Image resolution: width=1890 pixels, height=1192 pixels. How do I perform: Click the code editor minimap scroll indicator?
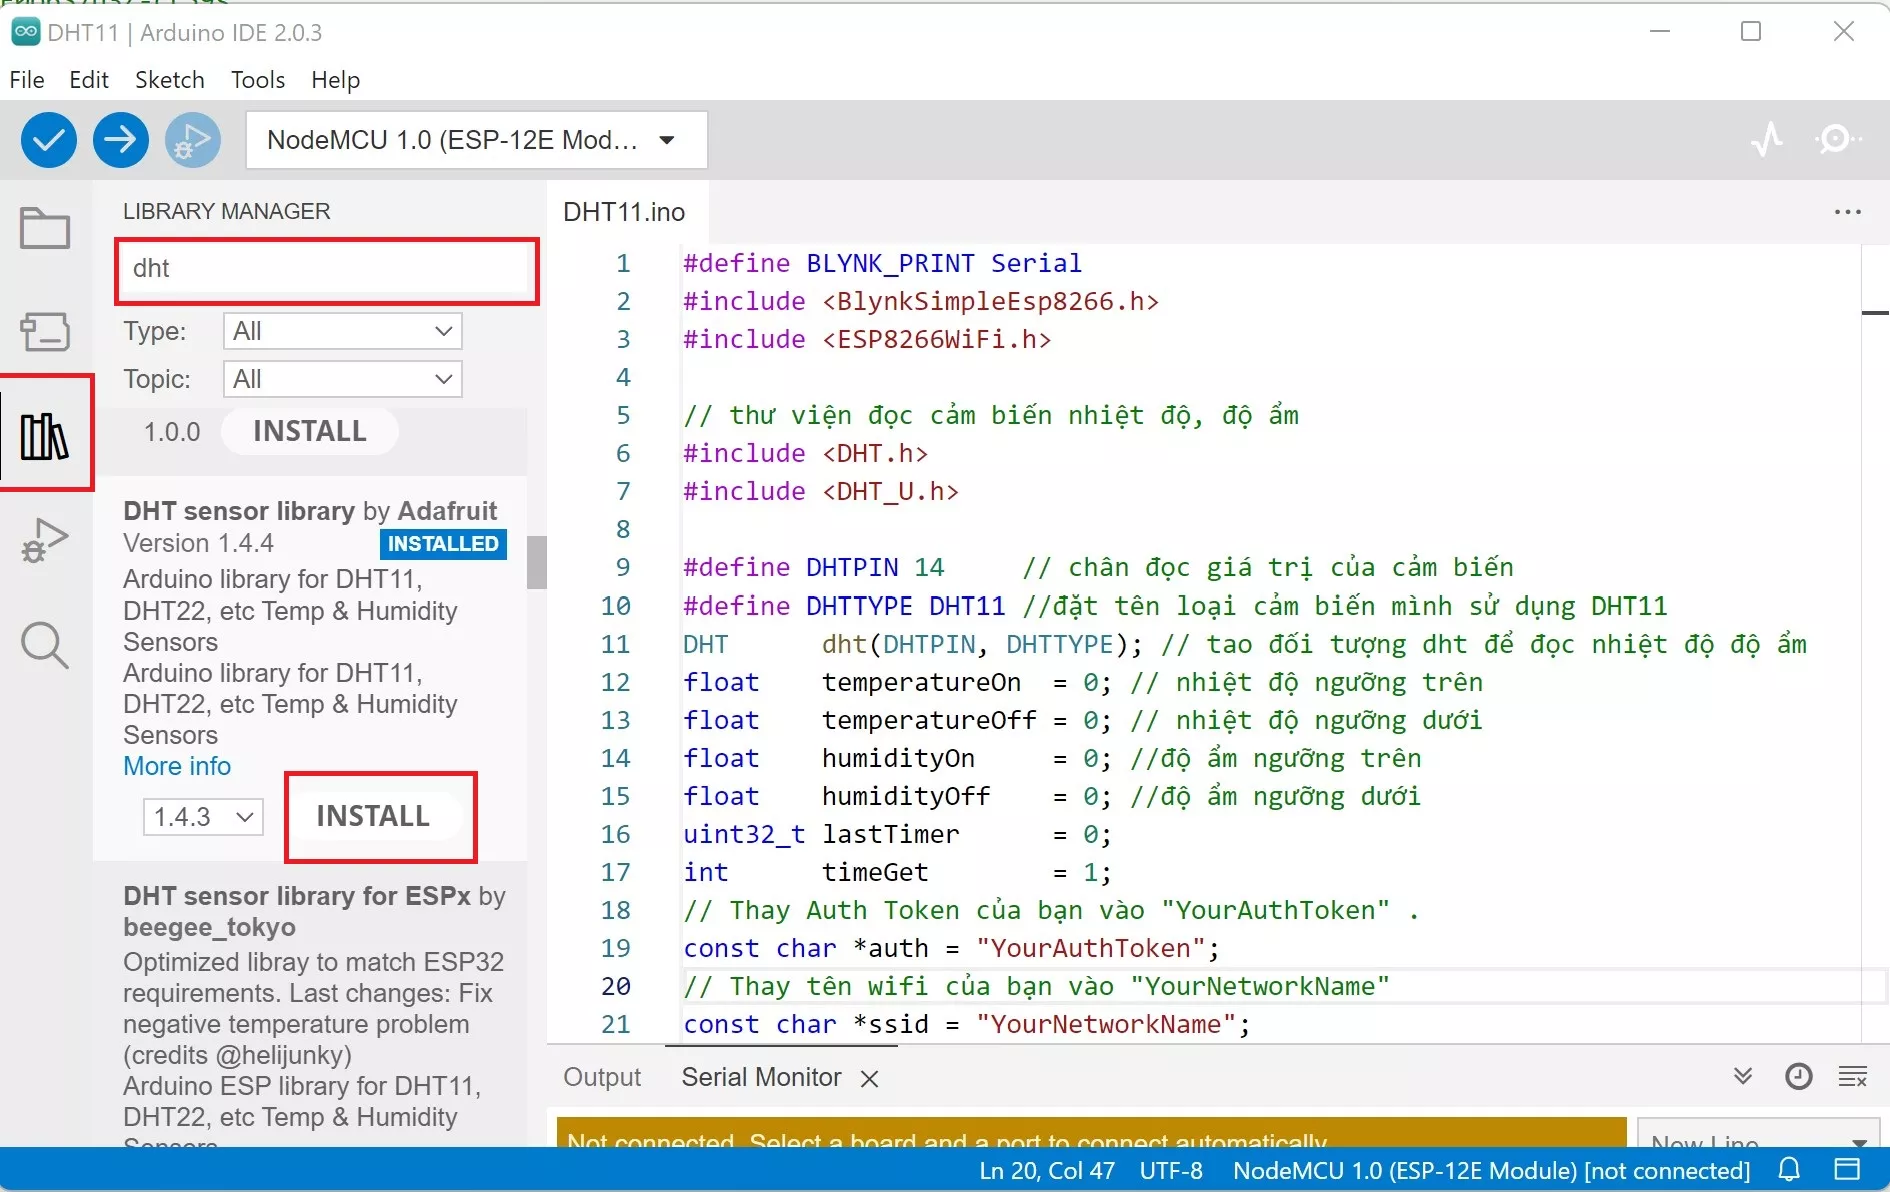pos(1875,314)
